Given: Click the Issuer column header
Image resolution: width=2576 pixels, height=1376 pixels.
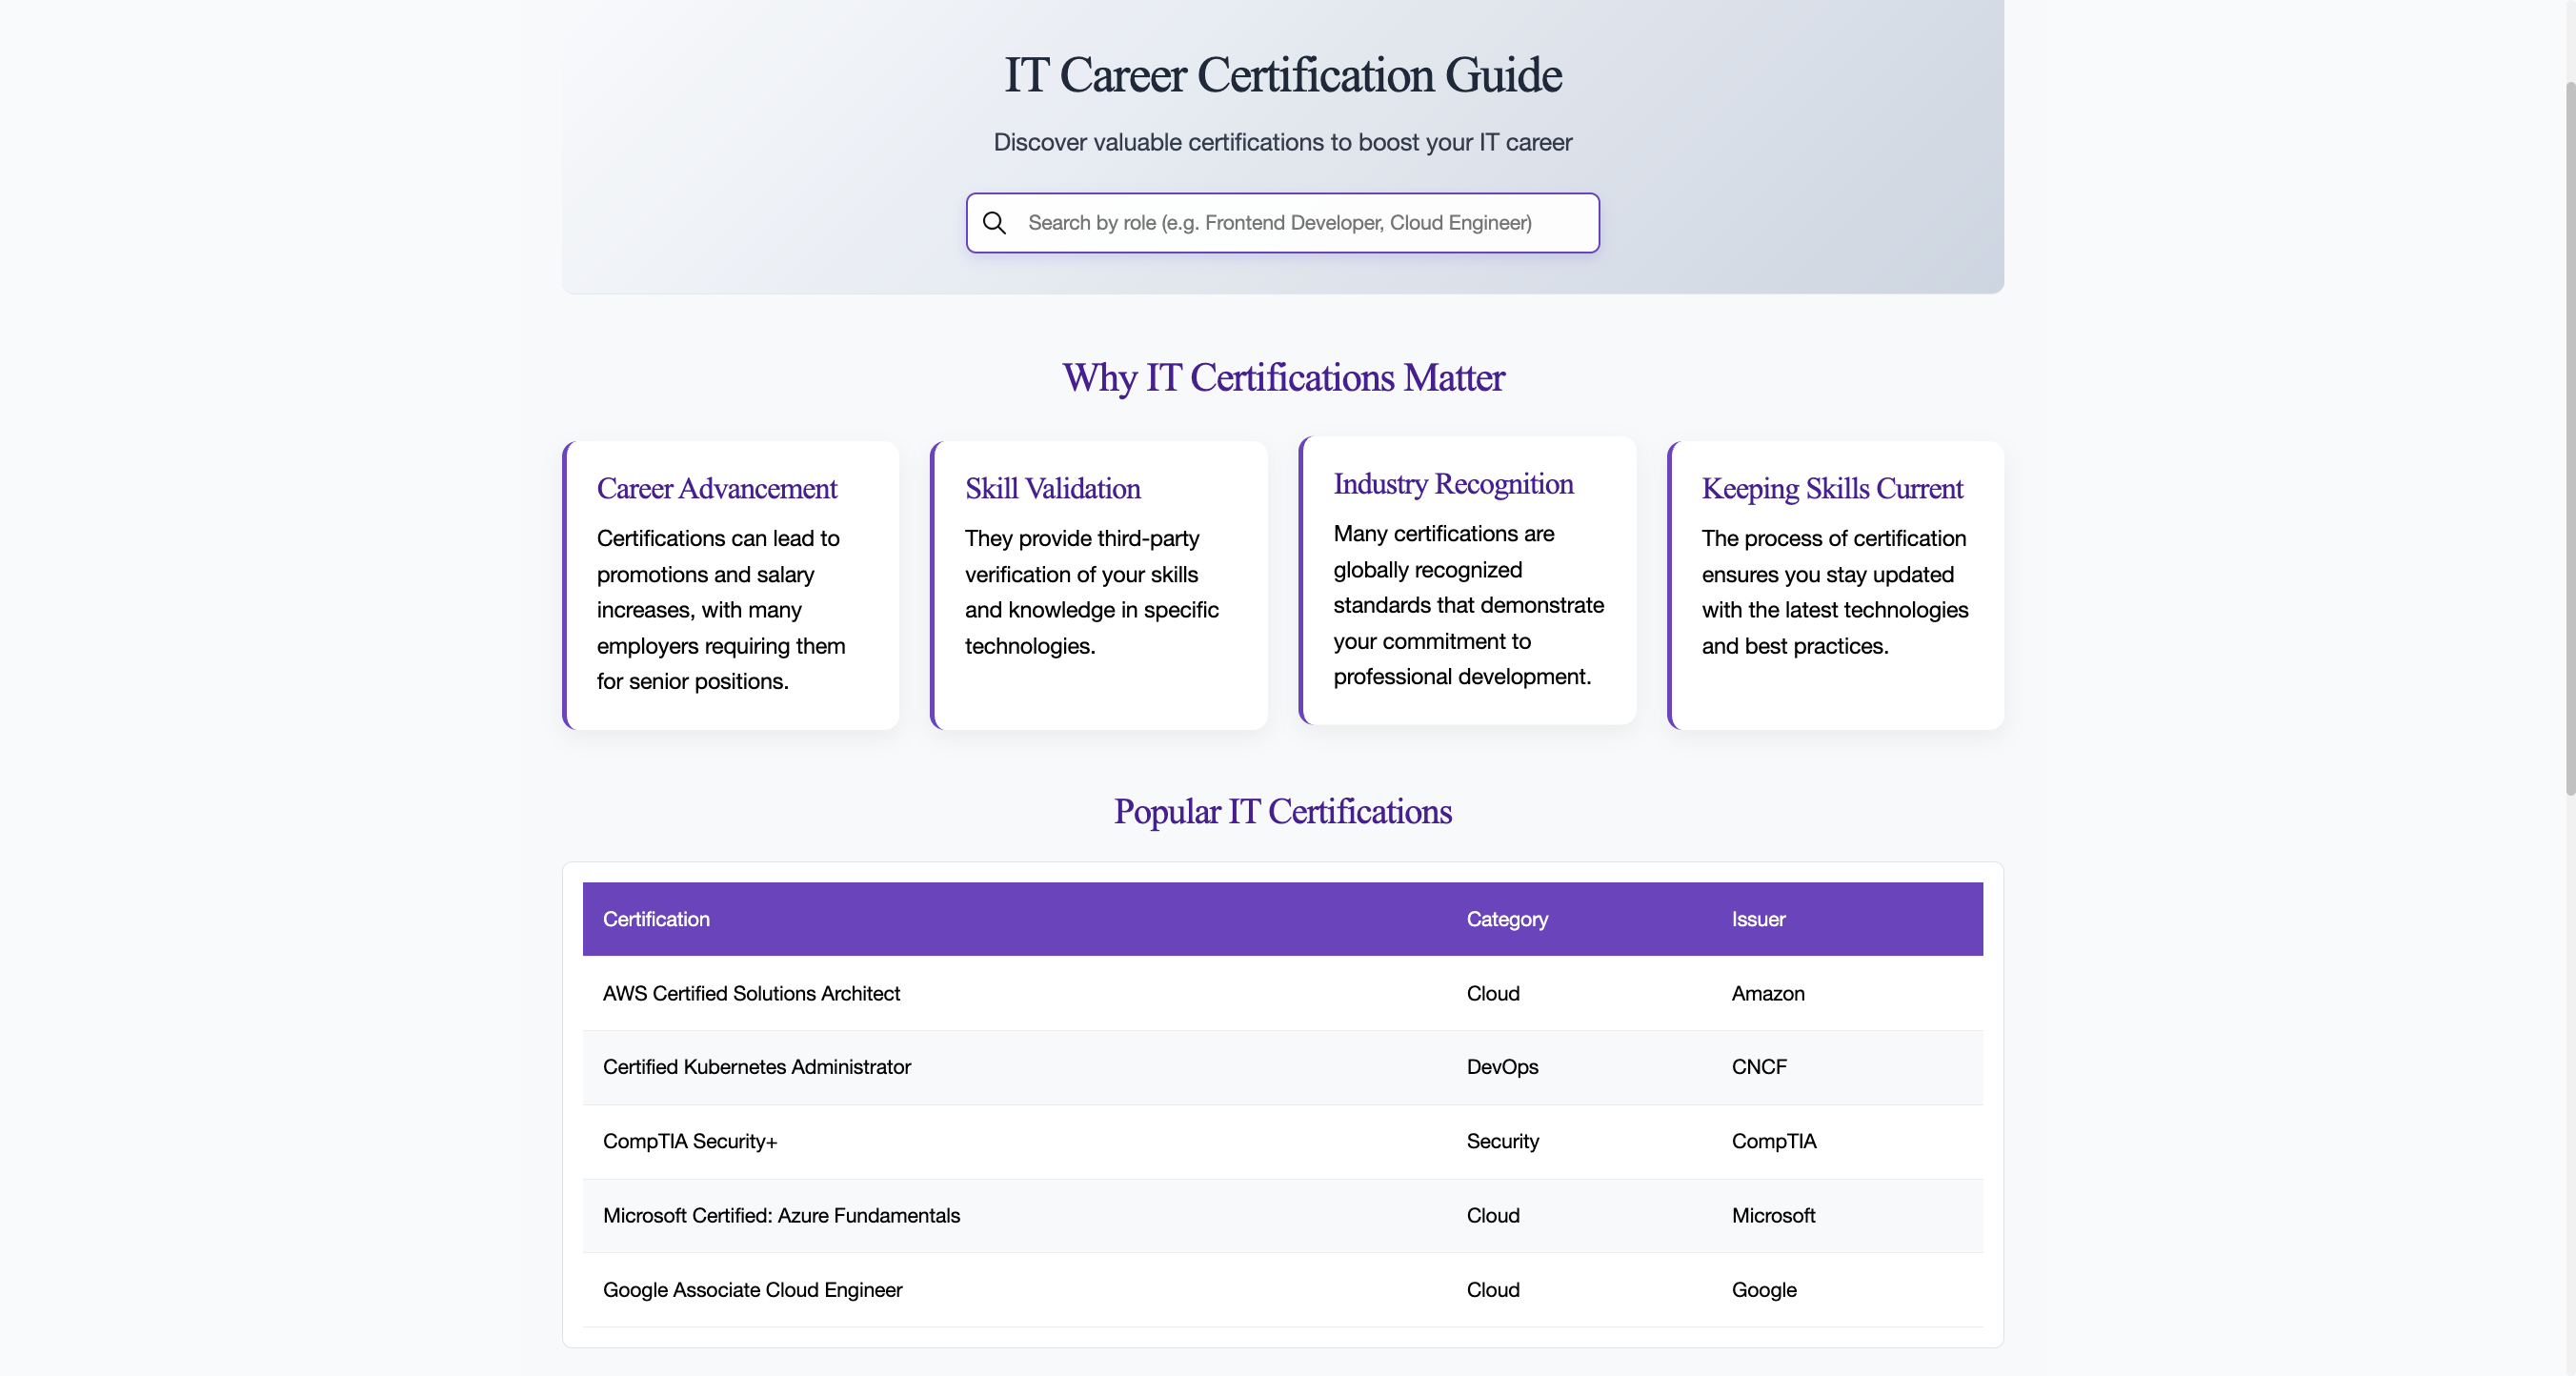Looking at the screenshot, I should (x=1758, y=918).
